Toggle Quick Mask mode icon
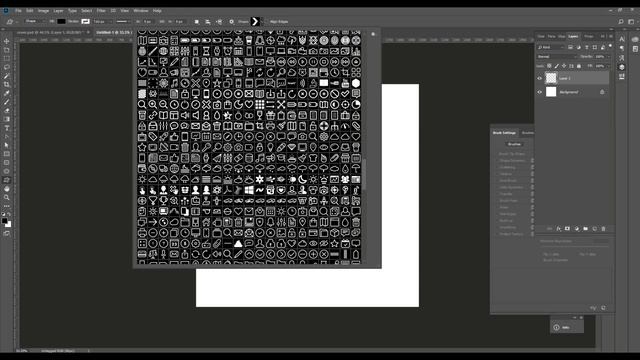This screenshot has height=360, width=640. coord(7,233)
